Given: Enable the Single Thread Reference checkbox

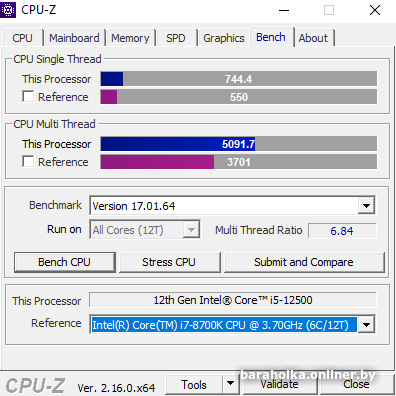Looking at the screenshot, I should (28, 97).
